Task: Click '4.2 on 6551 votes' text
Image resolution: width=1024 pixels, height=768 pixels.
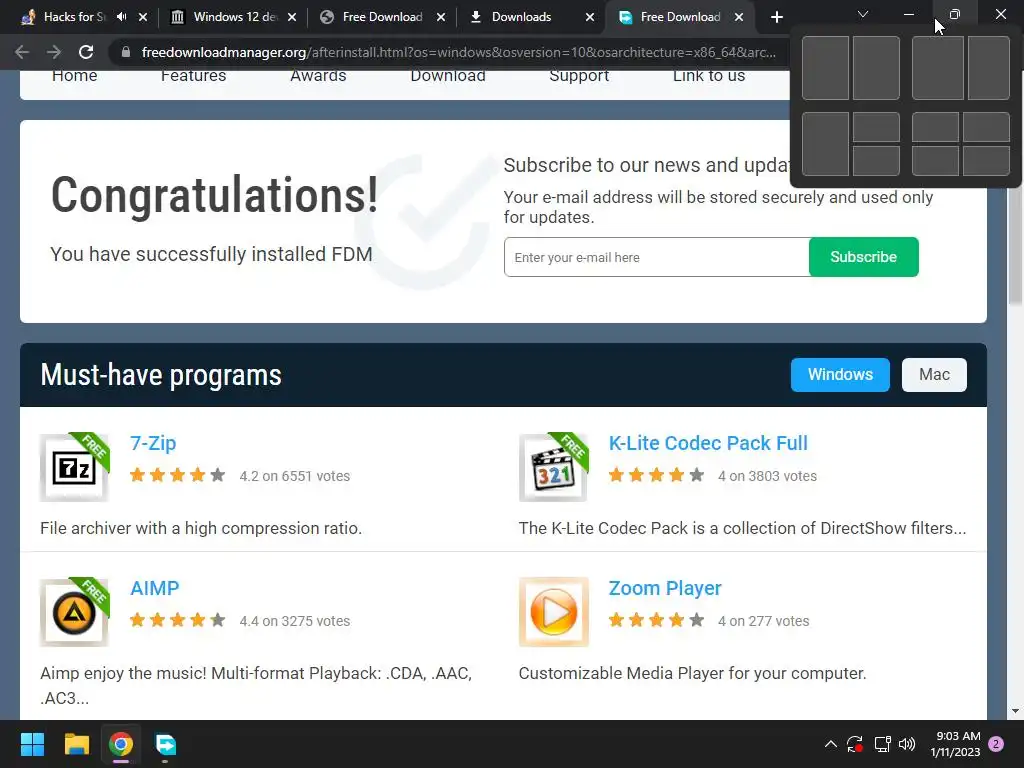Action: (x=295, y=476)
